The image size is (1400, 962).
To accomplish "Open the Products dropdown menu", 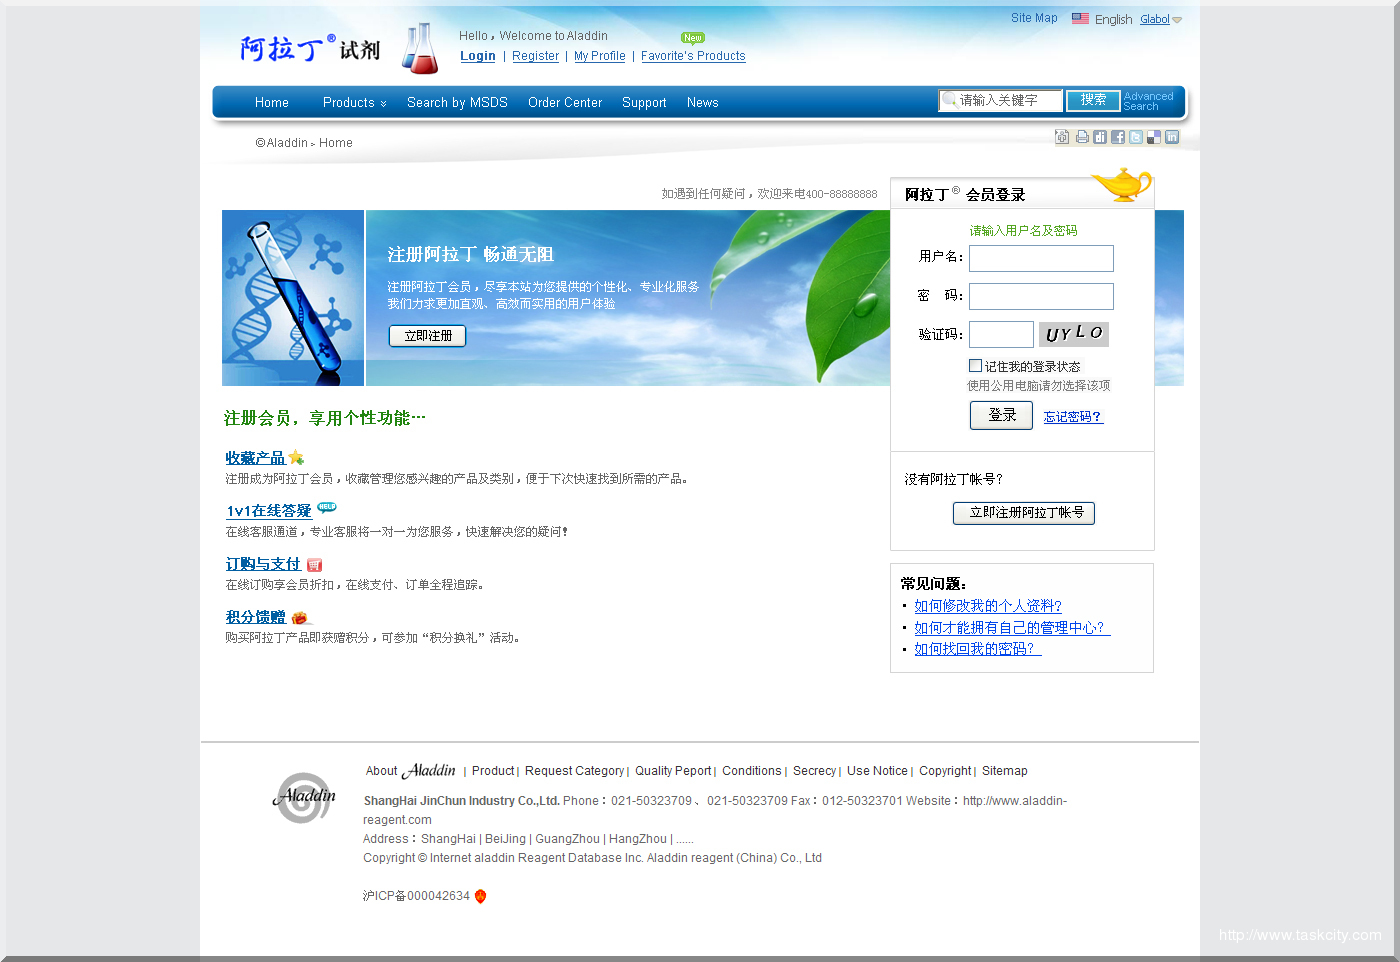I will 354,103.
